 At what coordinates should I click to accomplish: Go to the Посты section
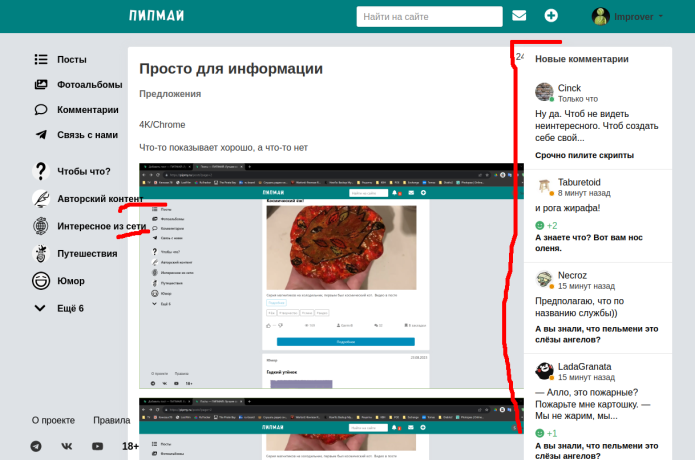point(71,59)
